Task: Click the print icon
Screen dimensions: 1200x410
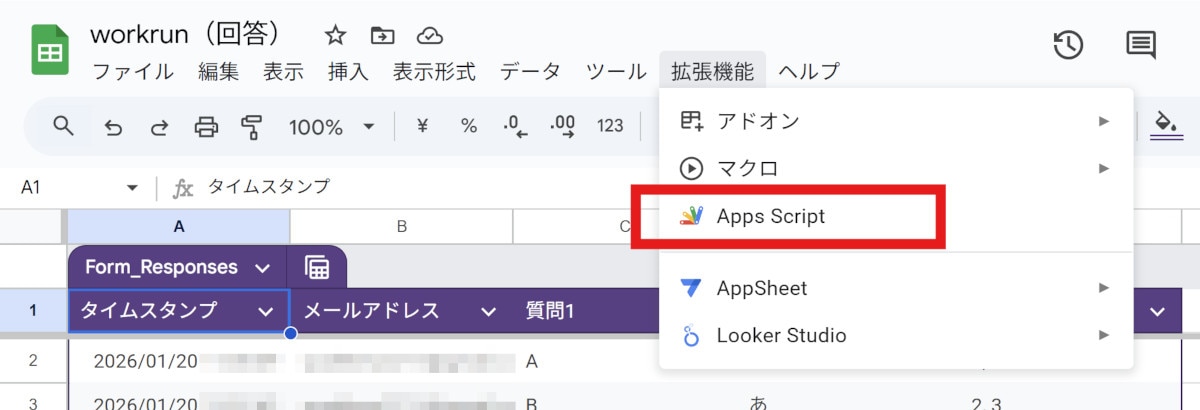Action: click(x=206, y=127)
